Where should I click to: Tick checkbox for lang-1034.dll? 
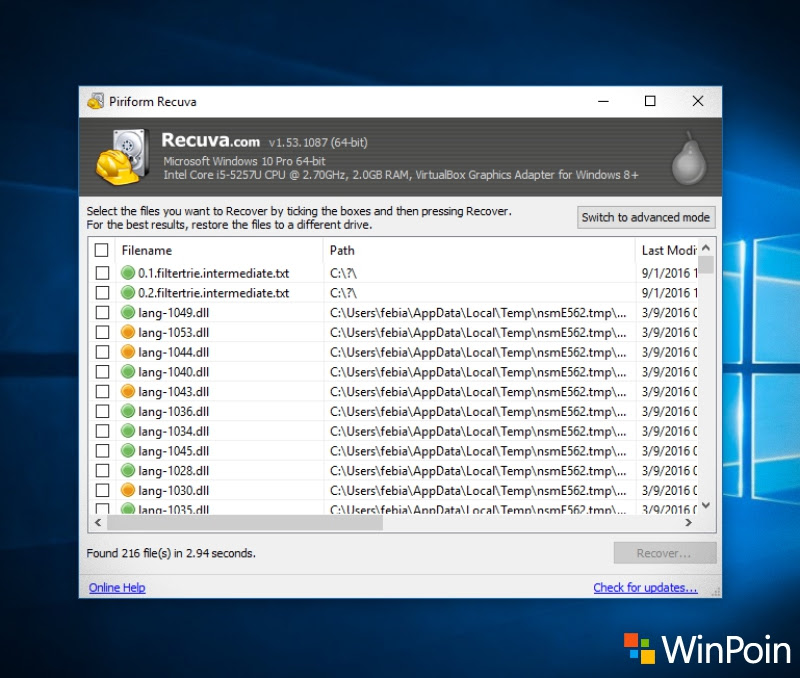[x=102, y=431]
